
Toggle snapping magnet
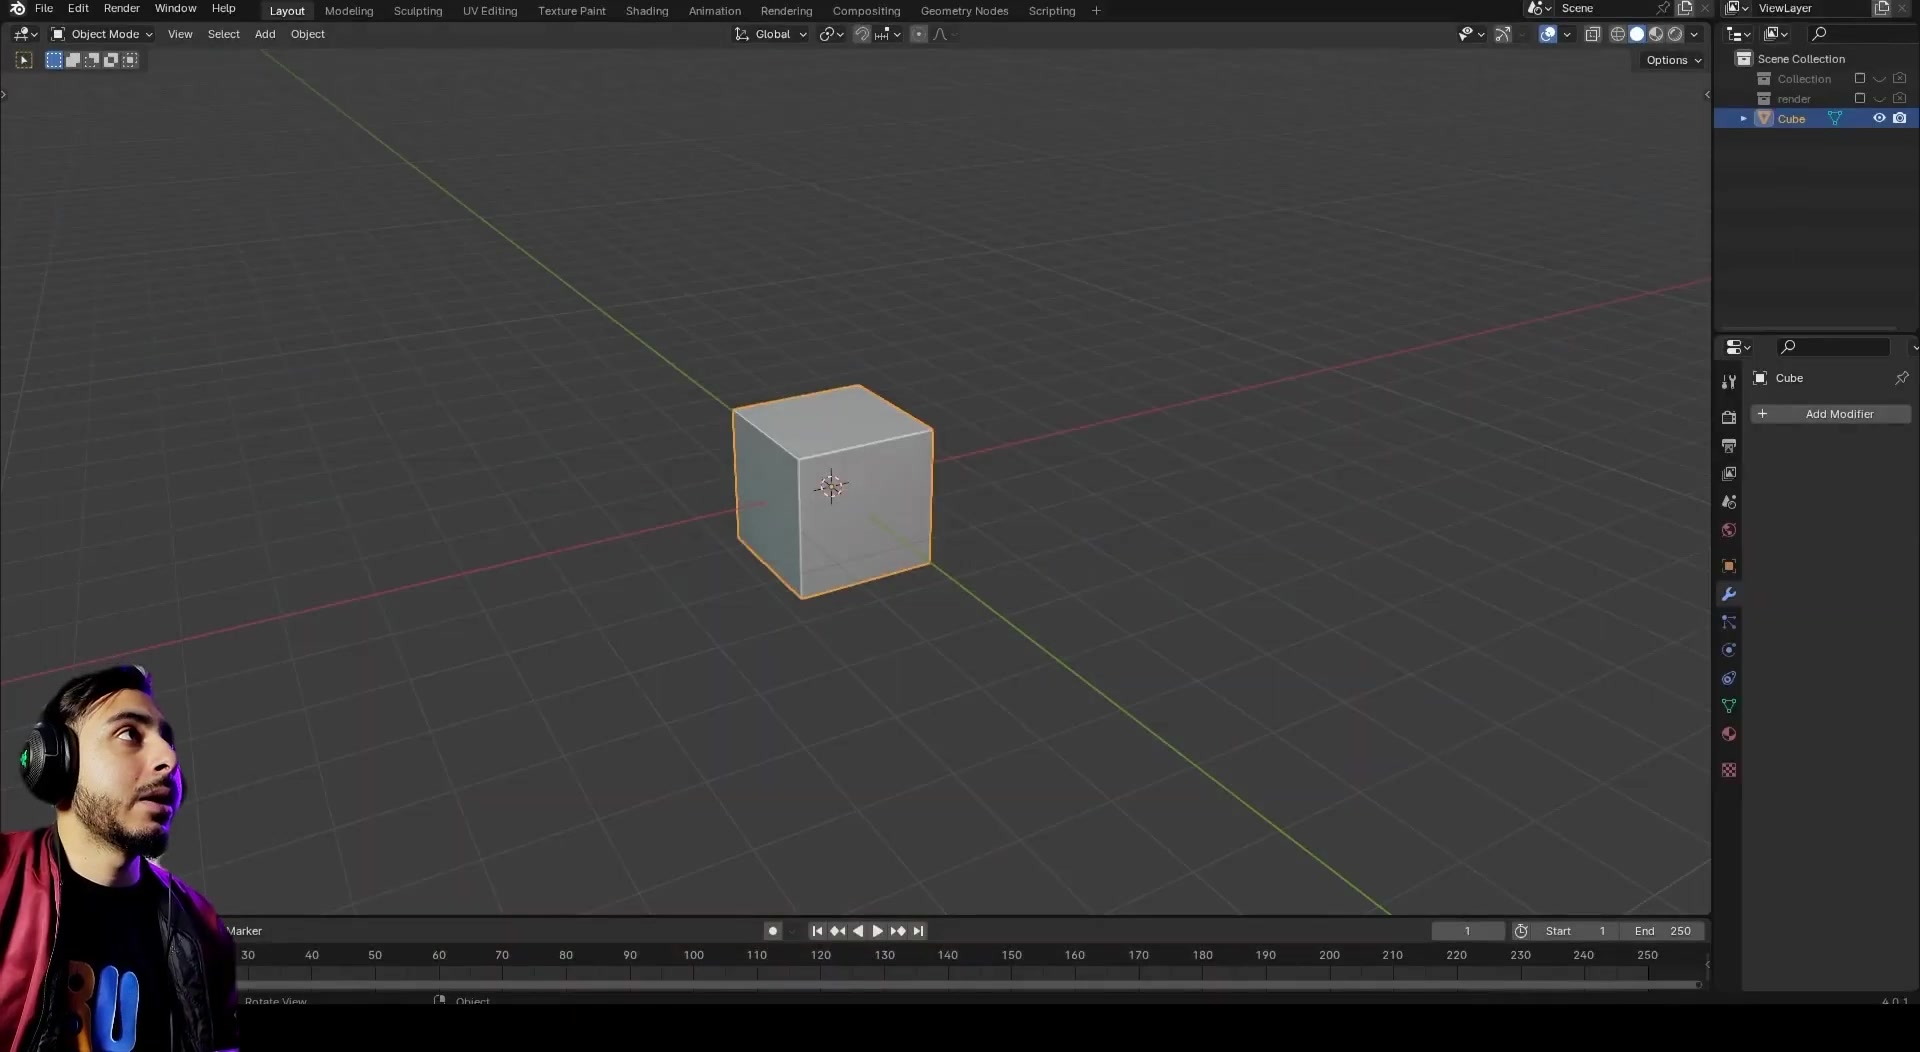point(862,34)
